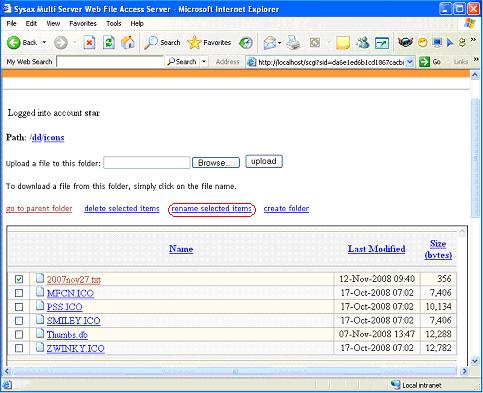Click the My Web Search Search button
The height and width of the screenshot is (393, 483).
point(182,62)
